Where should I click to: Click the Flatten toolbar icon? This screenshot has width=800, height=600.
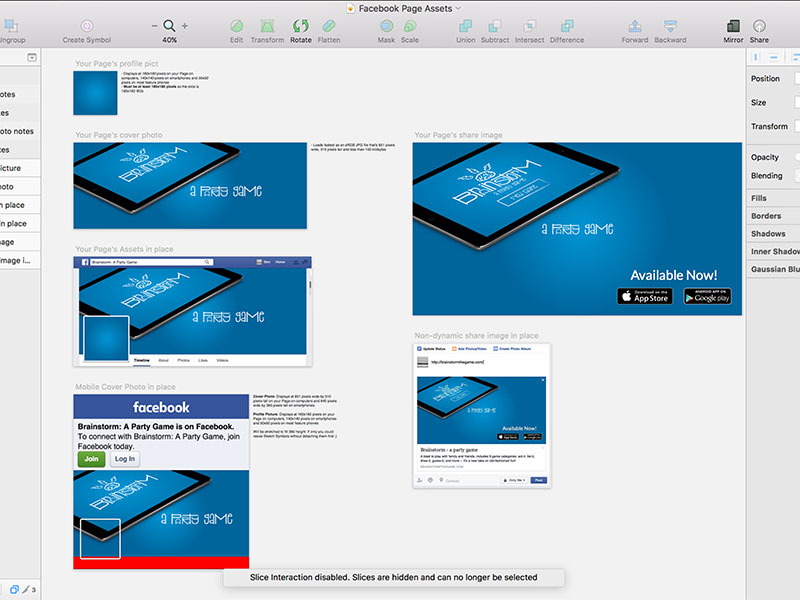point(329,26)
